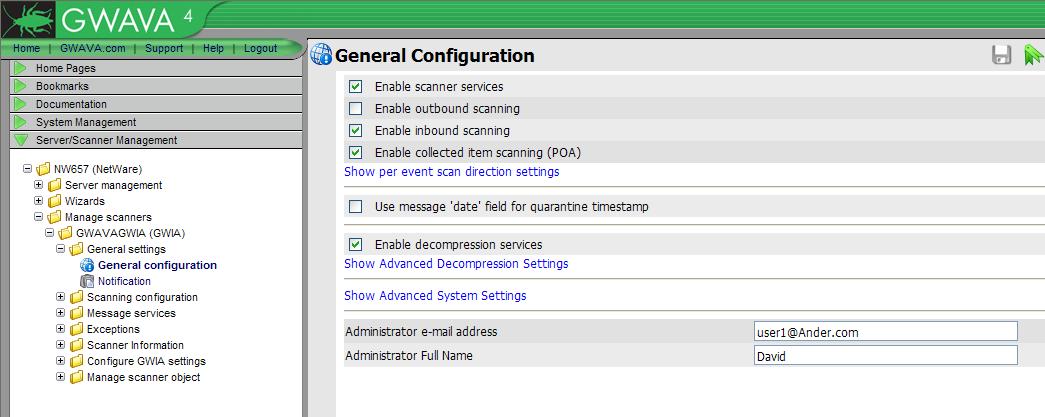Screen dimensions: 1045x417
Task: Click the Server management folder icon
Action: [x=55, y=185]
